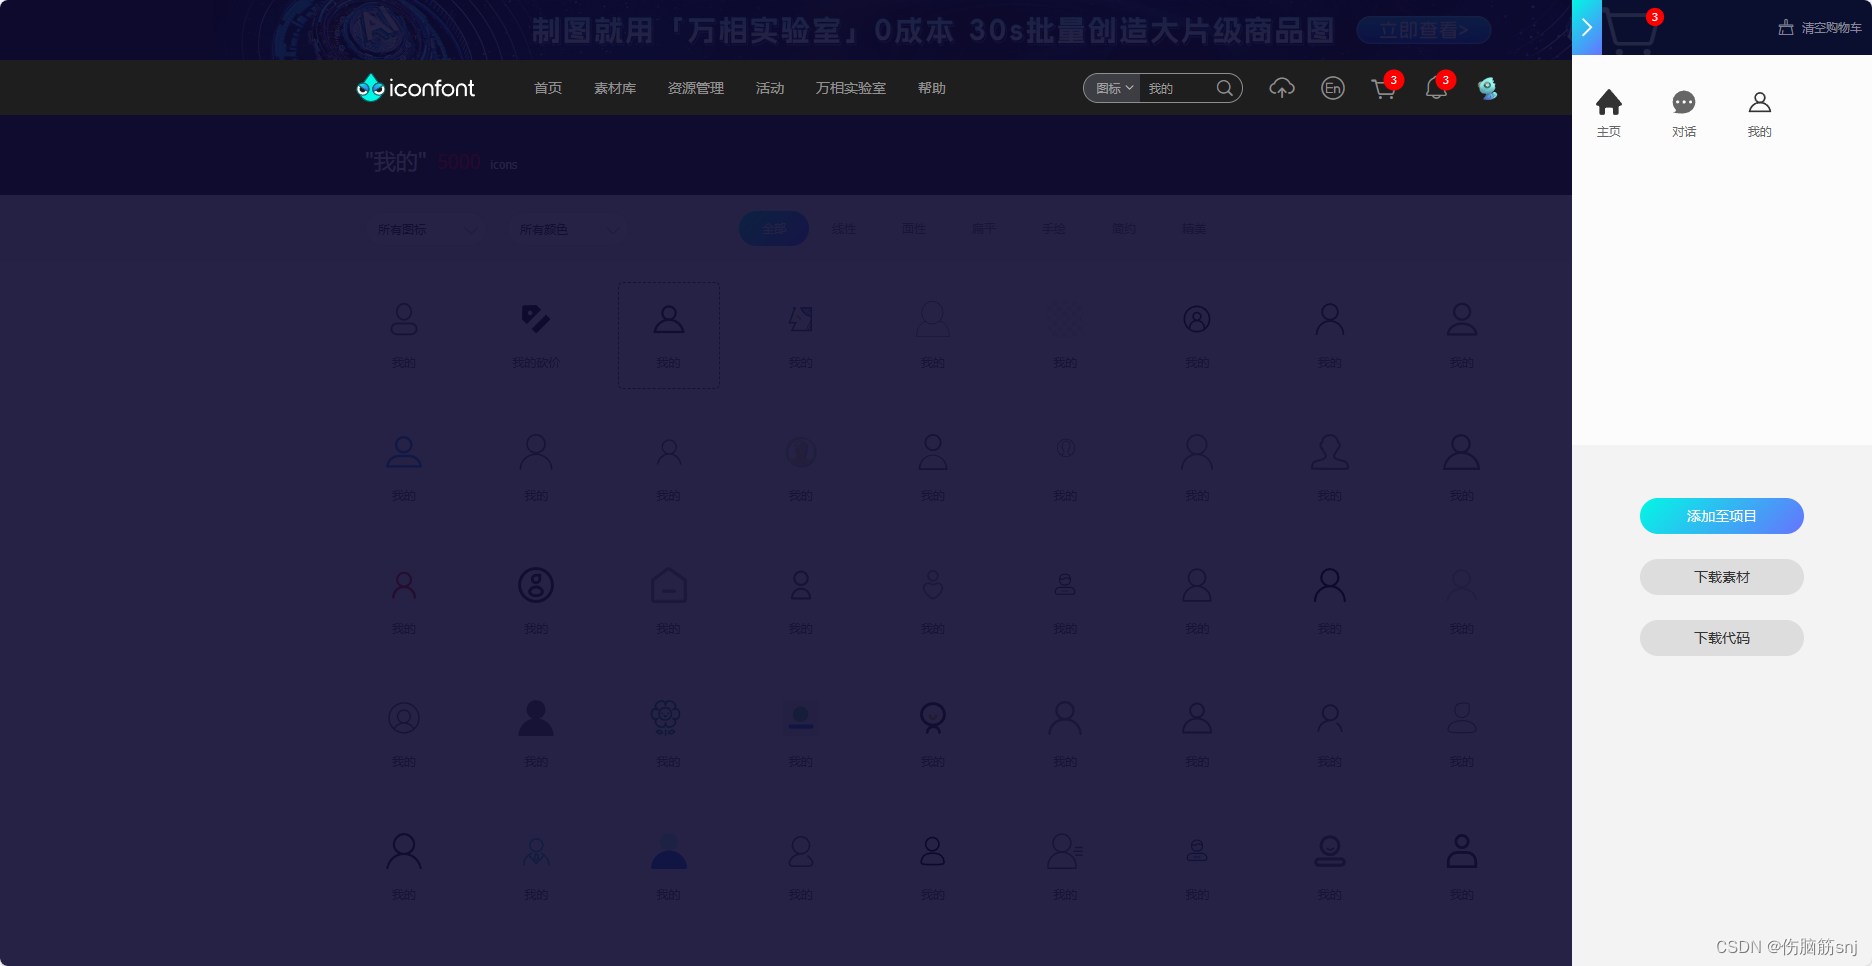
Task: Select the 精美 filter tab
Action: click(x=1194, y=229)
